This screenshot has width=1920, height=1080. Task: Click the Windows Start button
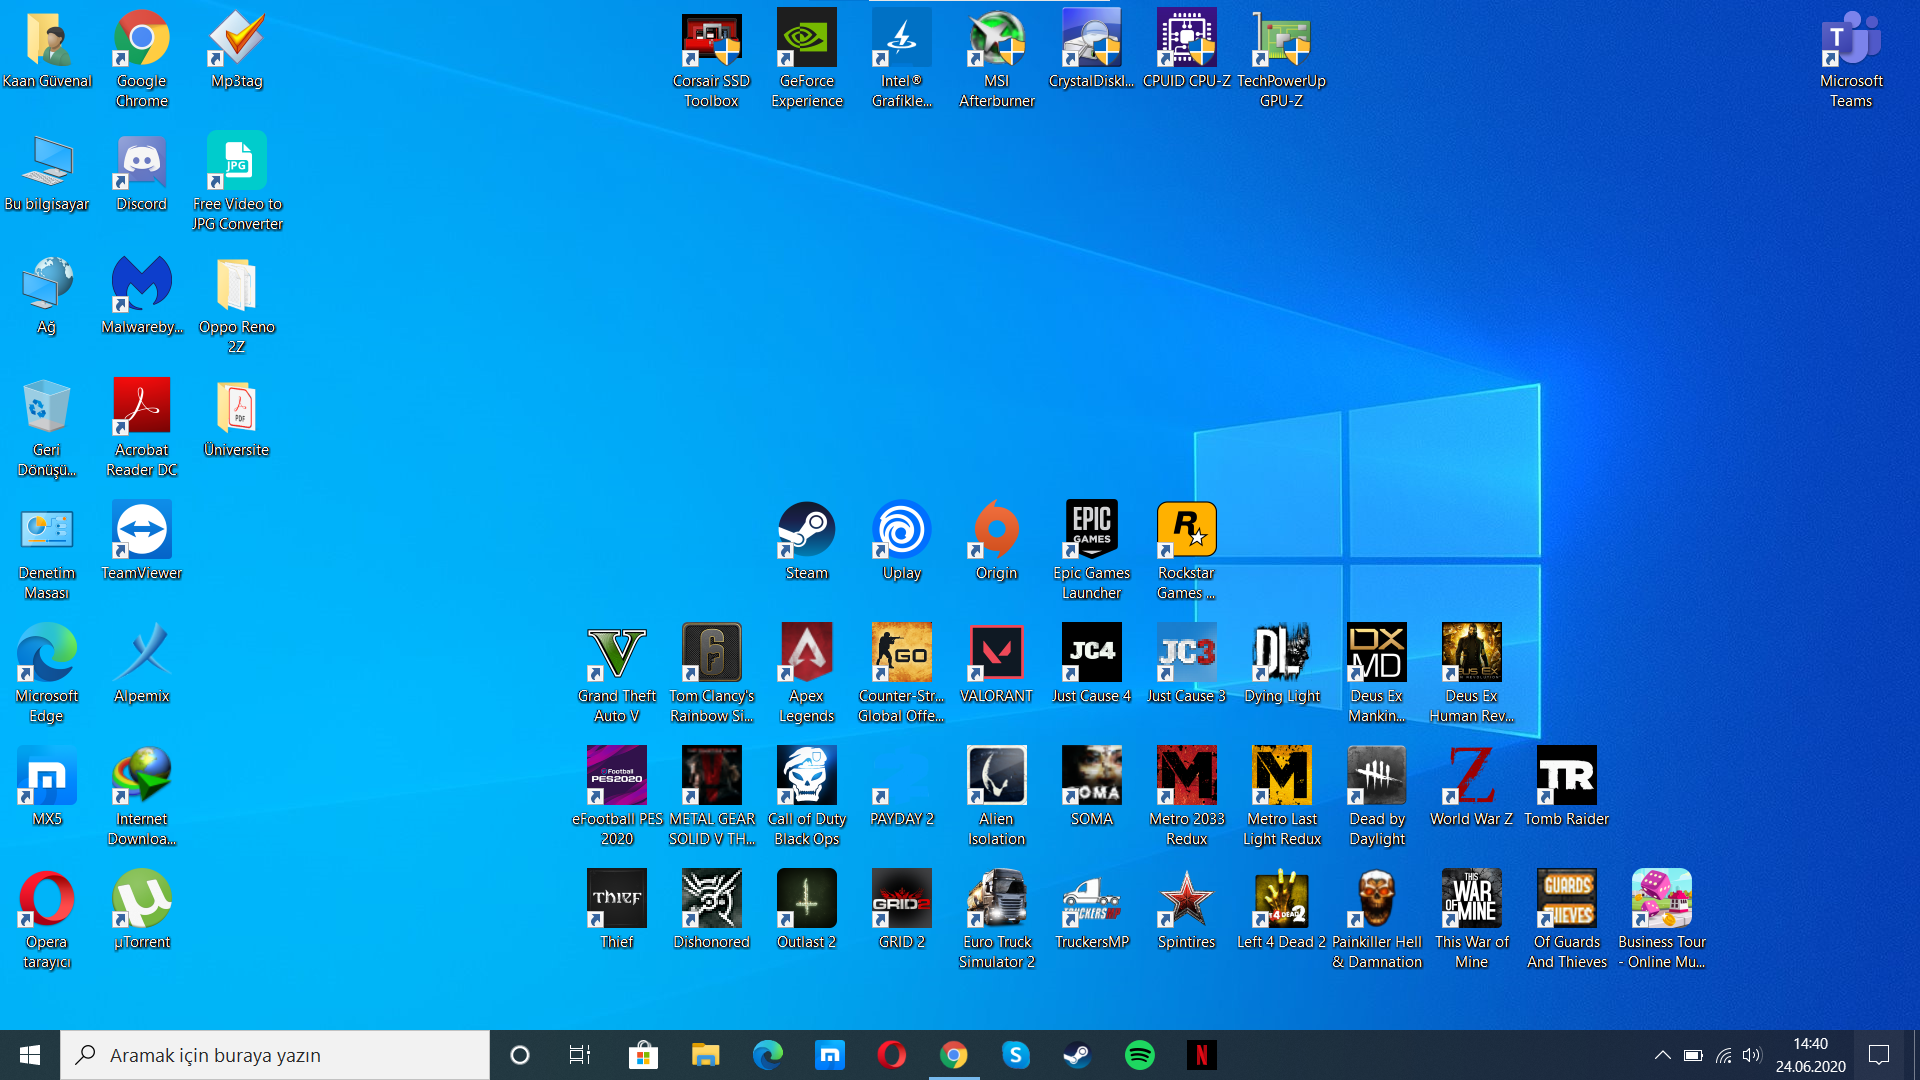point(30,1055)
